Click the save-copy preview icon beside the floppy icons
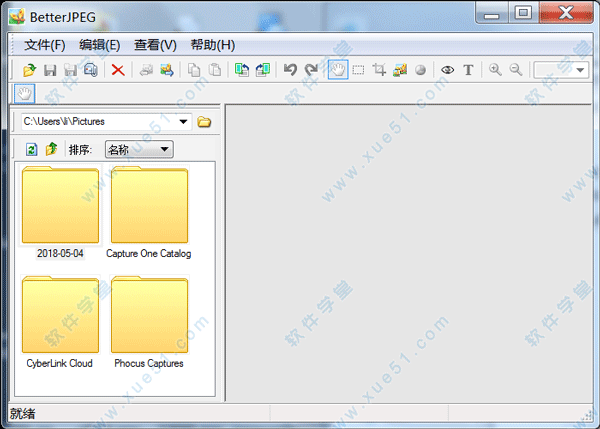This screenshot has height=429, width=600. pyautogui.click(x=91, y=70)
